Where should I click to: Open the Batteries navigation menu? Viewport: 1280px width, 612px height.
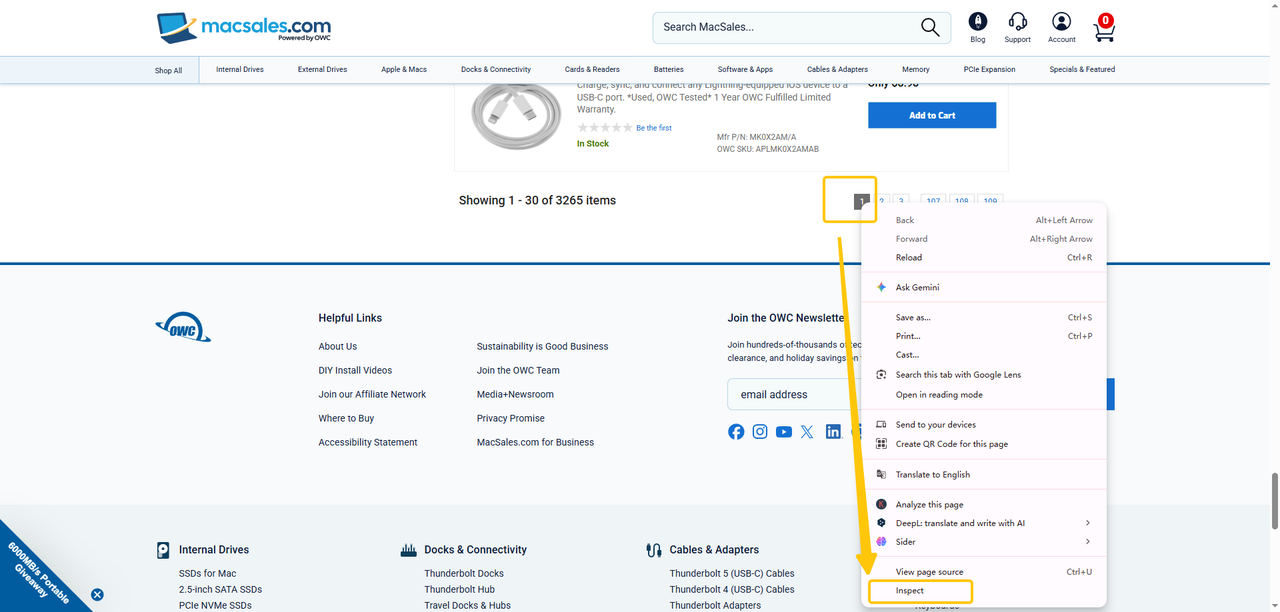click(669, 70)
